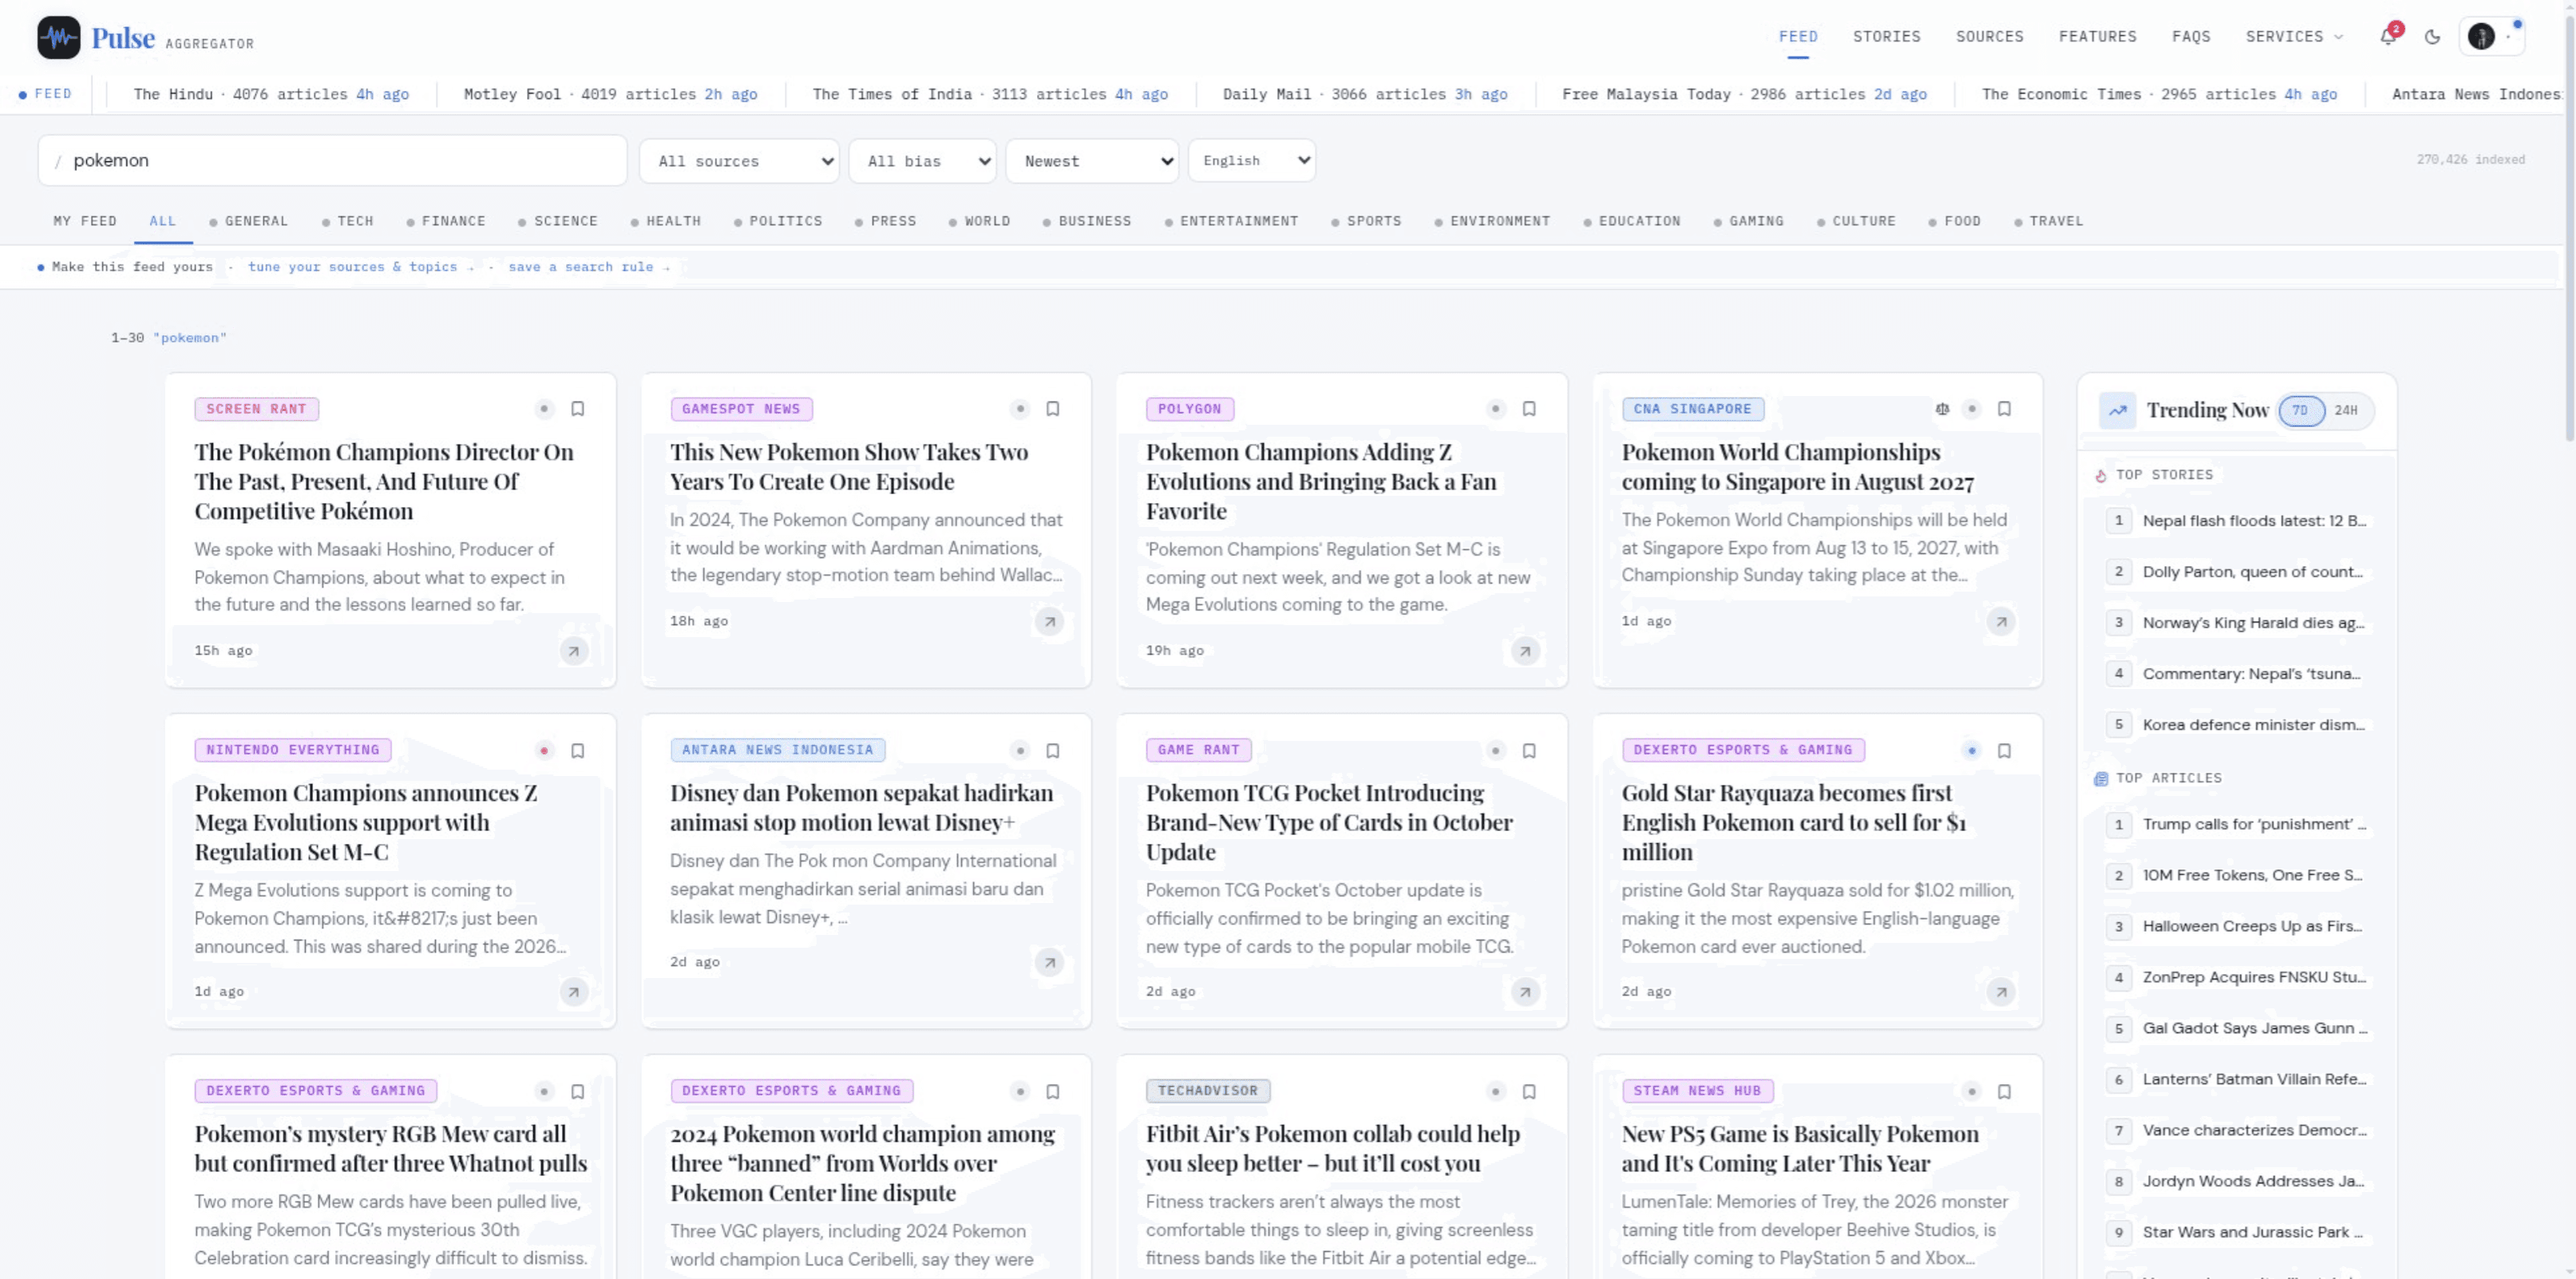The height and width of the screenshot is (1279, 2576).
Task: Bookmark the TechAdvisor article
Action: (x=1529, y=1092)
